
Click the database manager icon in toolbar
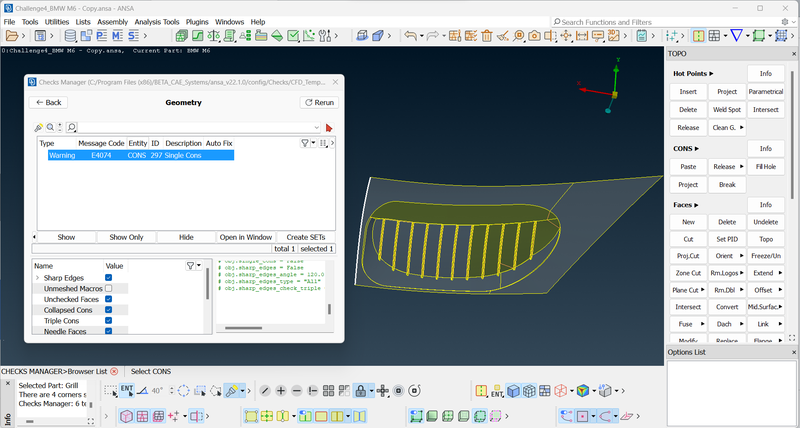[70, 36]
